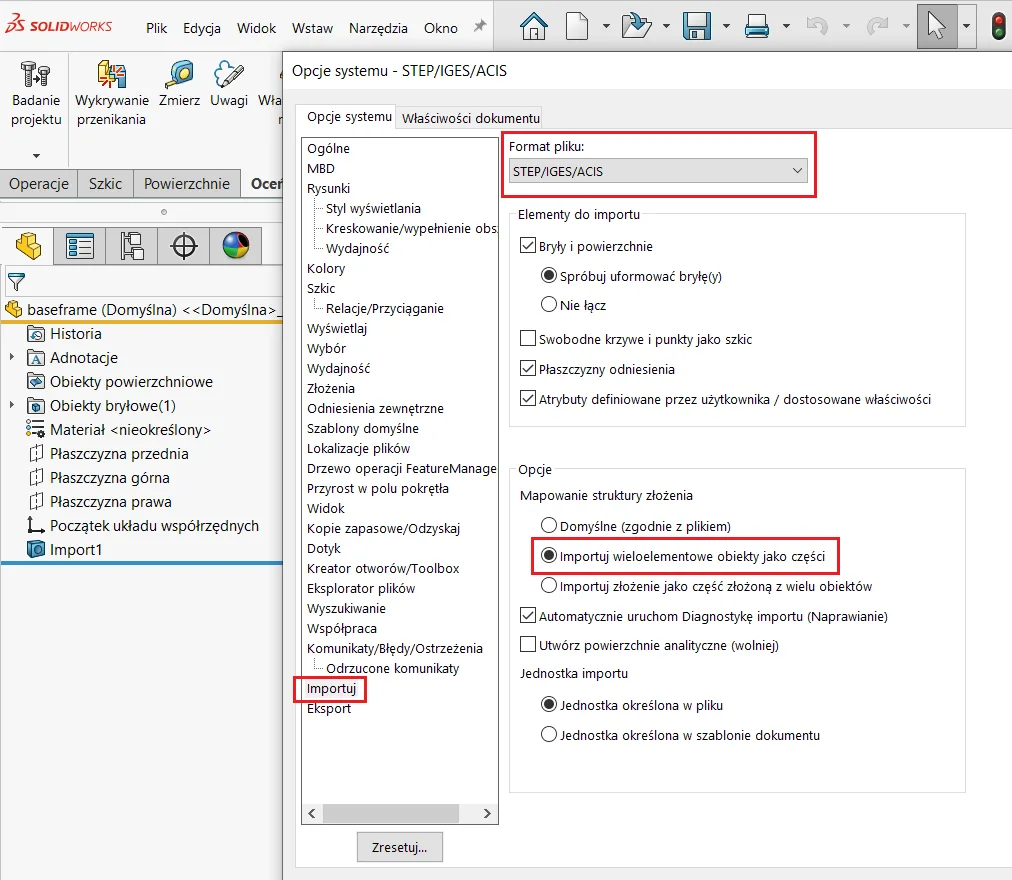Open Kolory options category

(x=326, y=268)
